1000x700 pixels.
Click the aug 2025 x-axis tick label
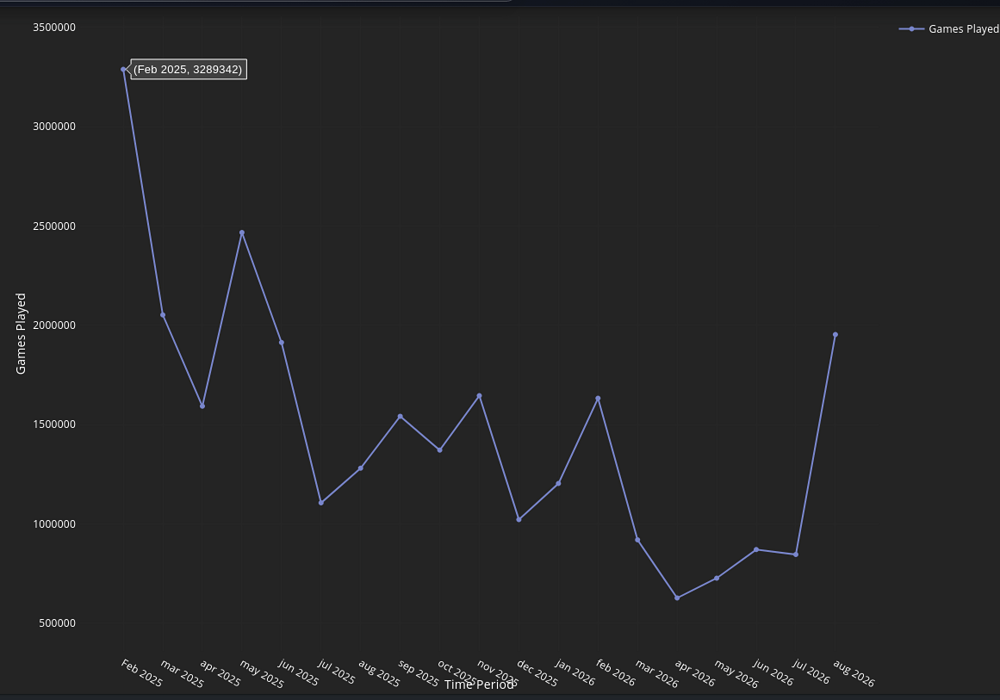[379, 673]
